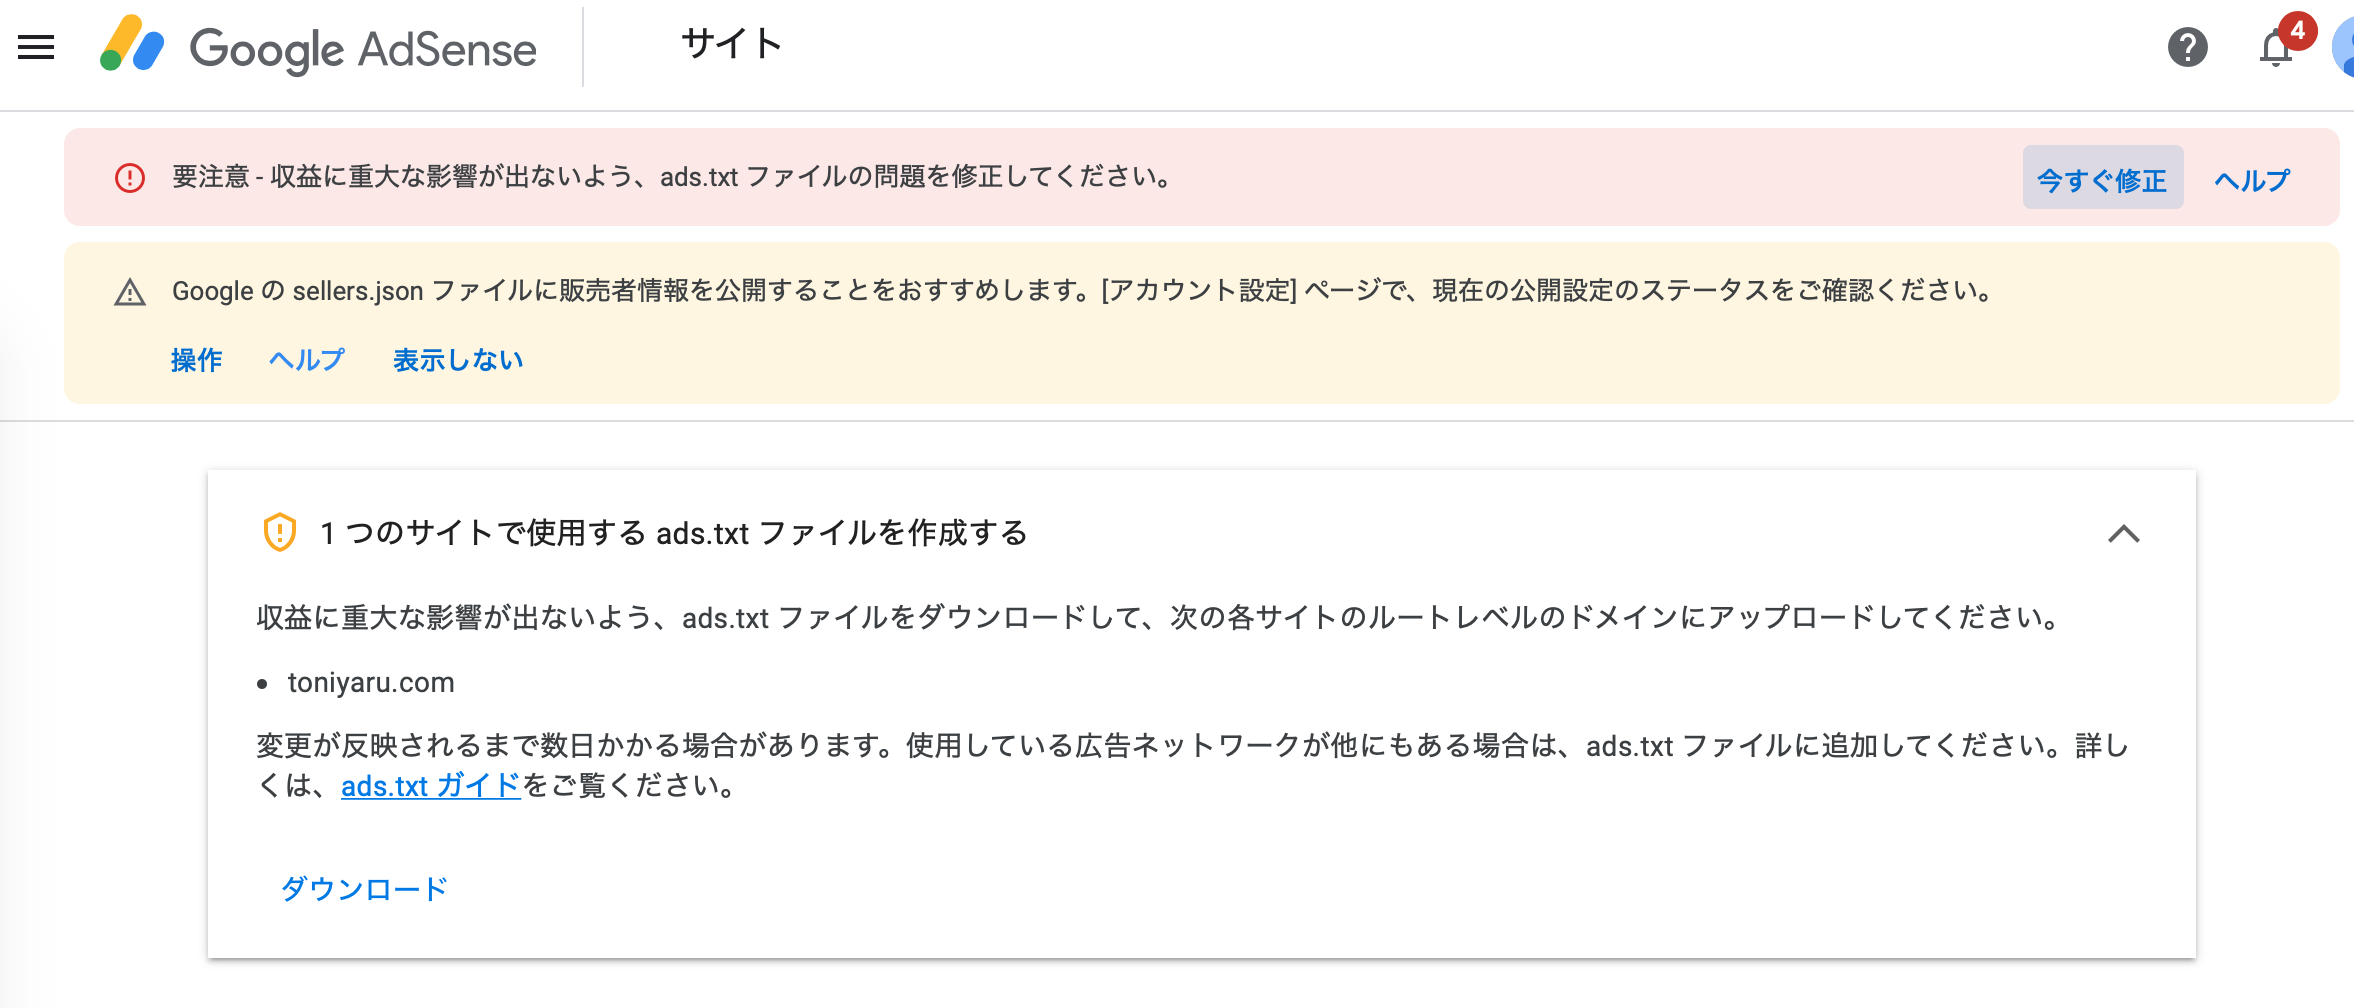2354x1008 pixels.
Task: Open the notifications bell with 4 alerts
Action: coord(2277,47)
